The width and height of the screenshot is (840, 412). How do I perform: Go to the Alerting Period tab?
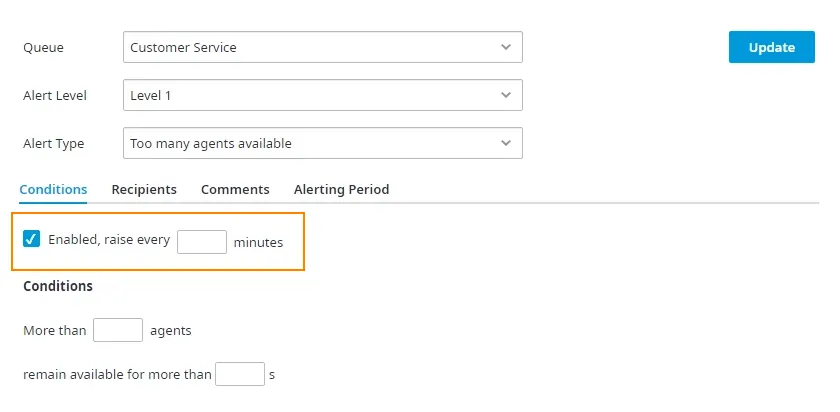click(341, 189)
